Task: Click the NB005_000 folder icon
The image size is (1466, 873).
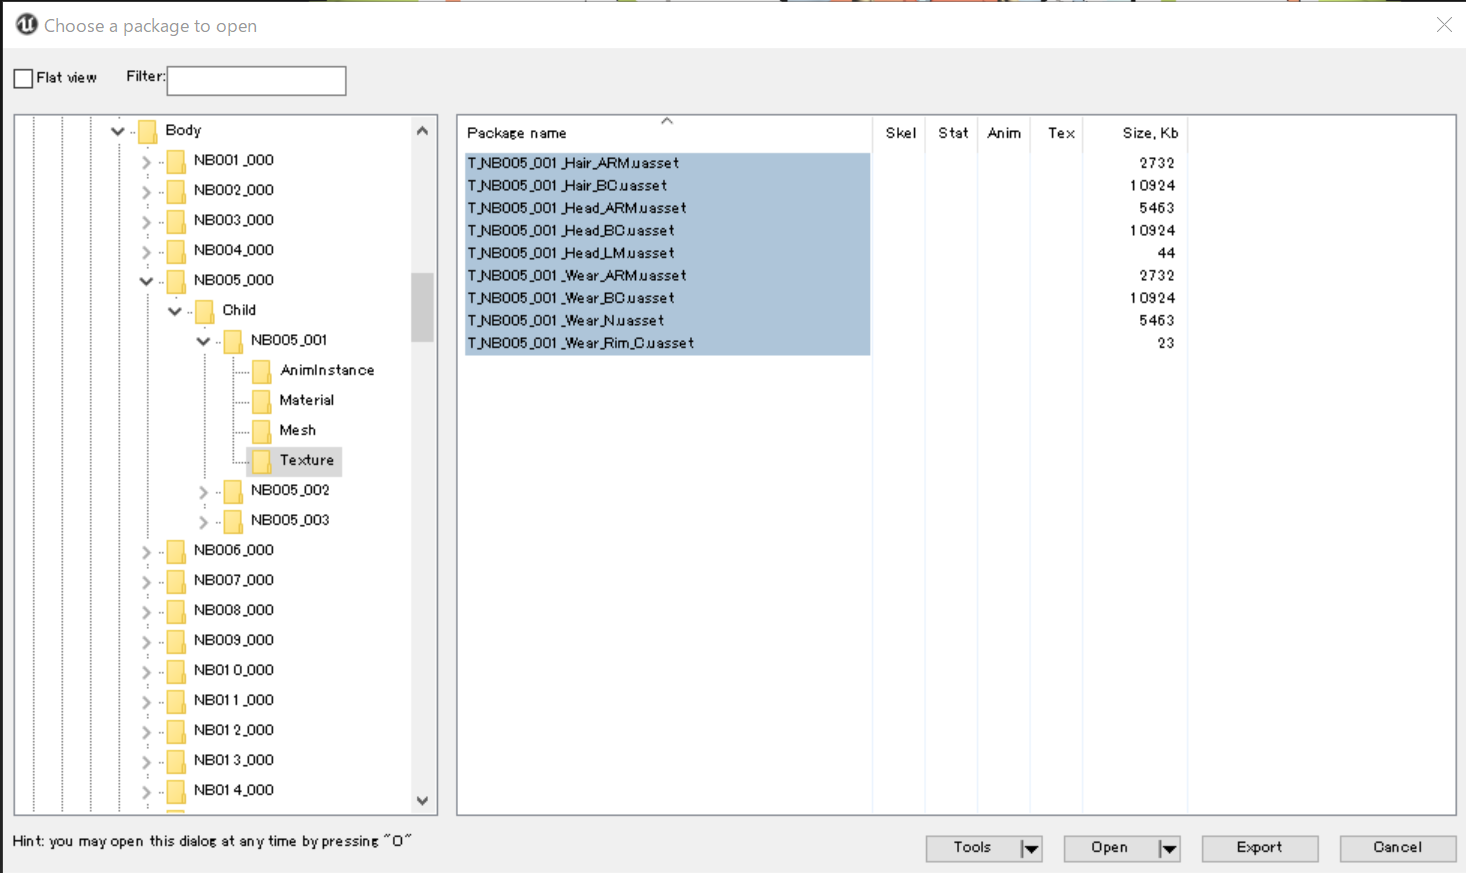Action: (176, 281)
